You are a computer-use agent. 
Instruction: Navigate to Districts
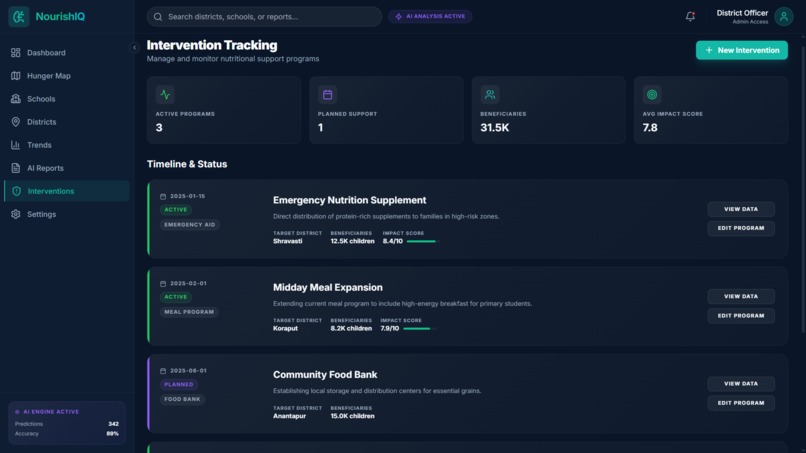(x=67, y=122)
